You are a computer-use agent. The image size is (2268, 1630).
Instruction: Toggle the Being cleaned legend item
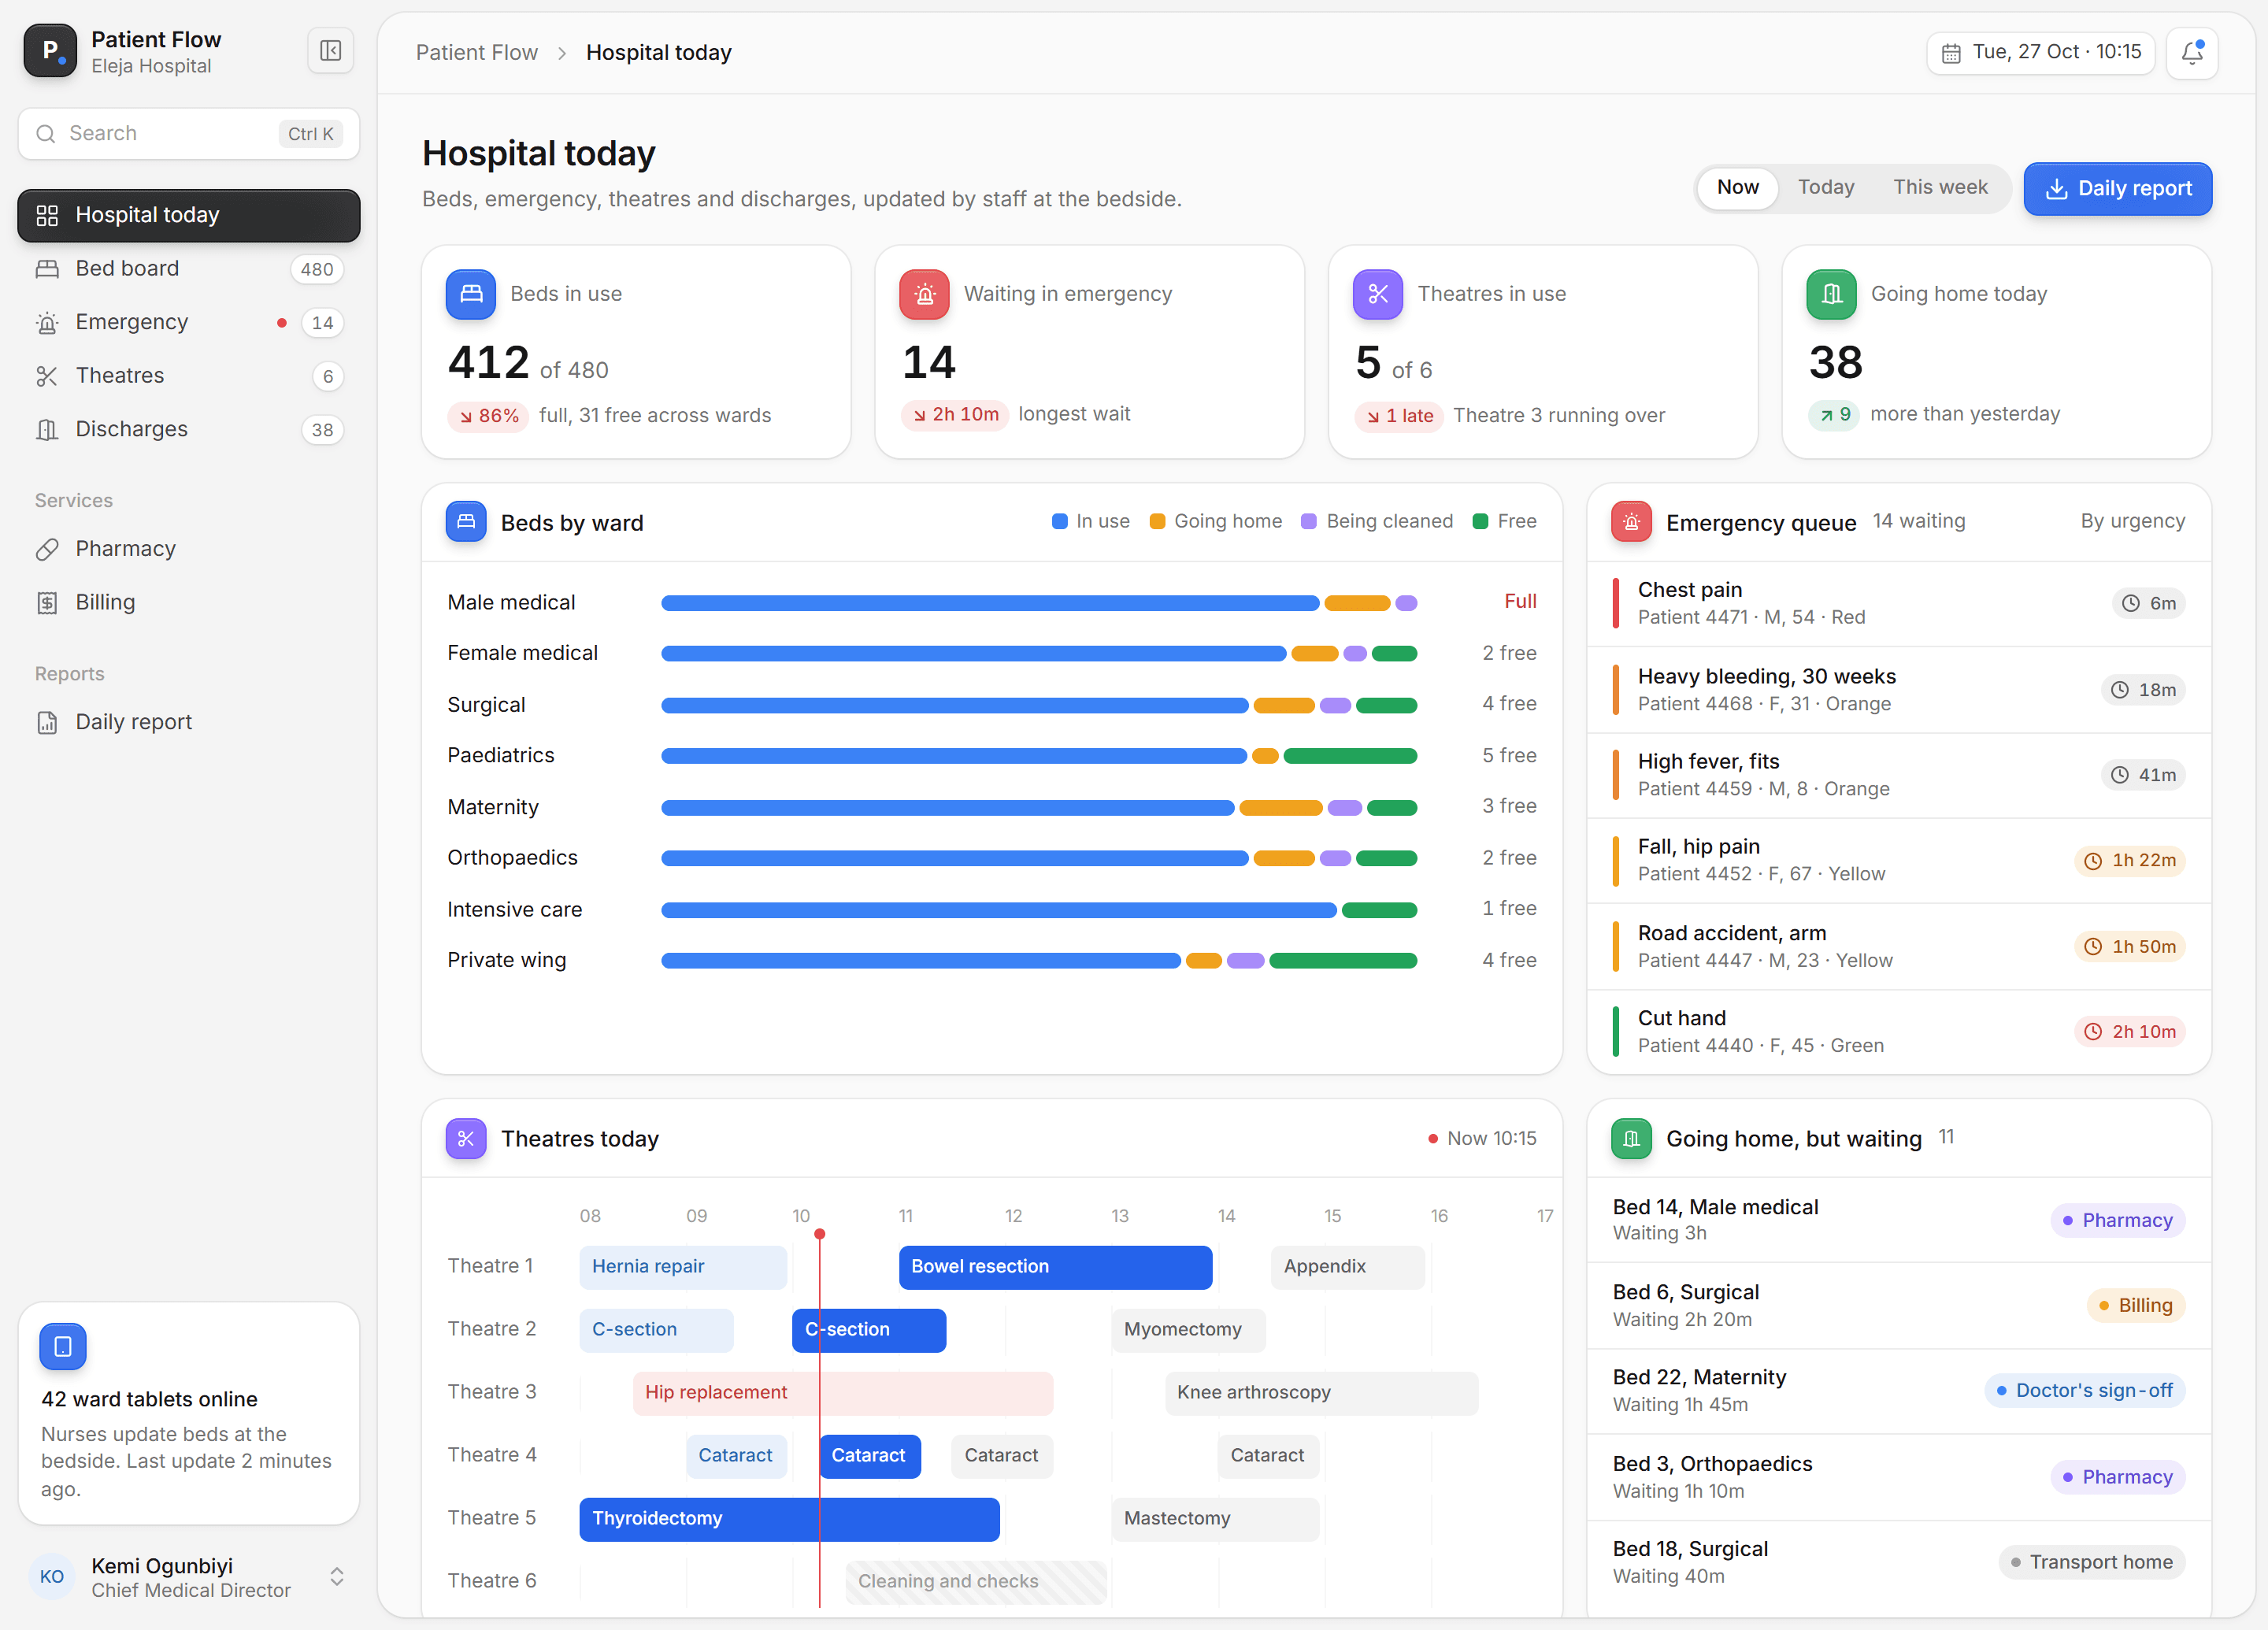1377,521
